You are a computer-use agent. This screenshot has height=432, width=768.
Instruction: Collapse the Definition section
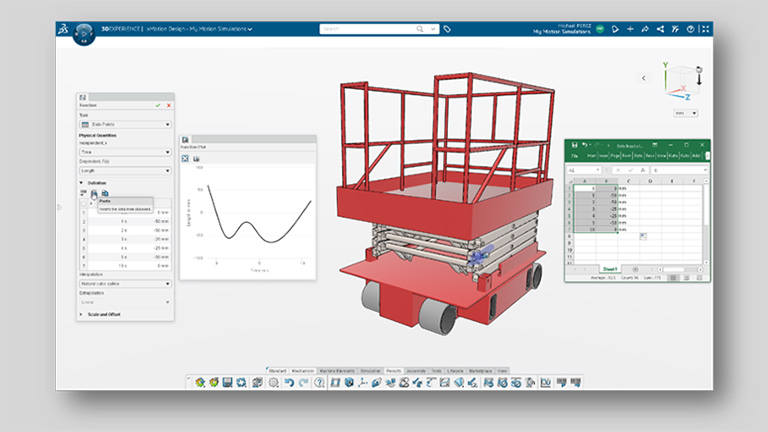point(81,183)
